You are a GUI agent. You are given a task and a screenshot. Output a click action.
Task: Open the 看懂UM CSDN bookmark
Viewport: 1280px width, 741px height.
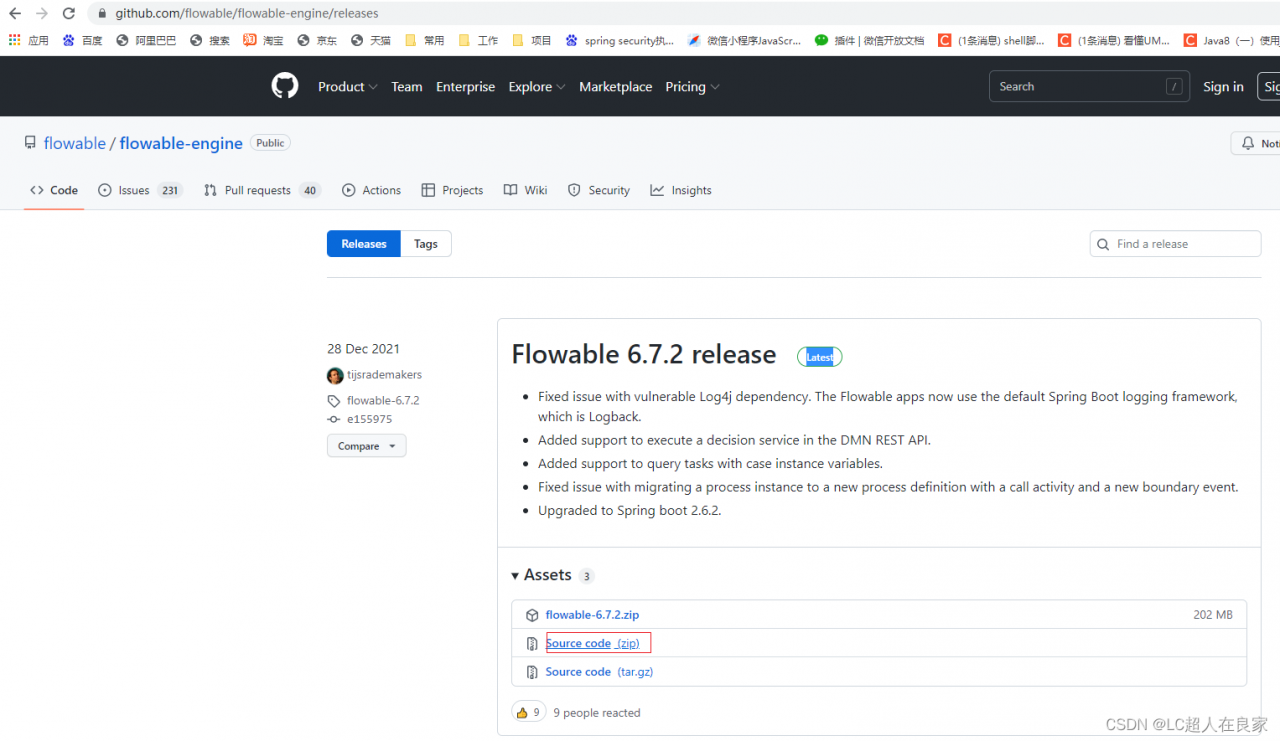(x=1114, y=40)
